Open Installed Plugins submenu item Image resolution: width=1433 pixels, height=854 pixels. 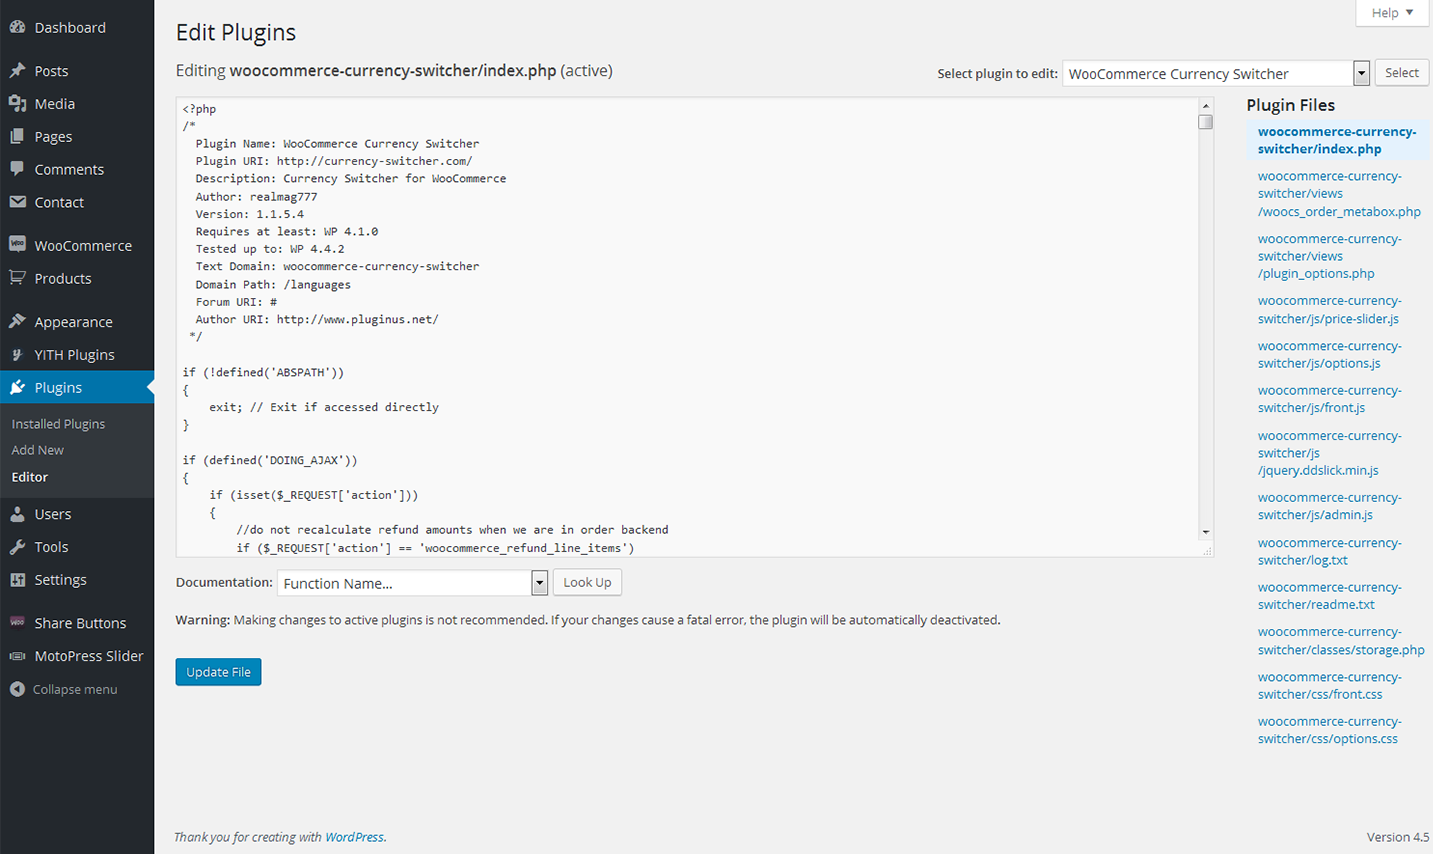coord(58,424)
